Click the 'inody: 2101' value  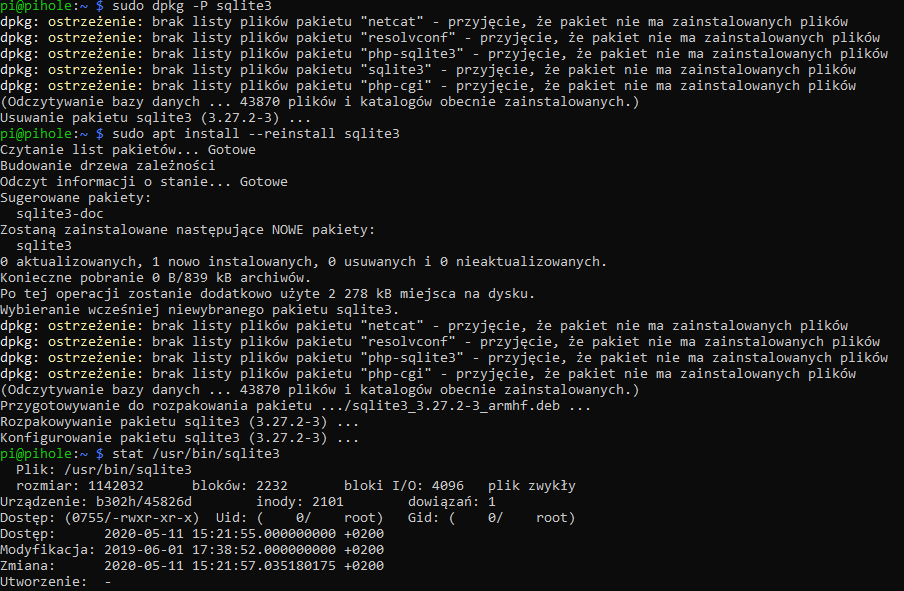pyautogui.click(x=300, y=502)
